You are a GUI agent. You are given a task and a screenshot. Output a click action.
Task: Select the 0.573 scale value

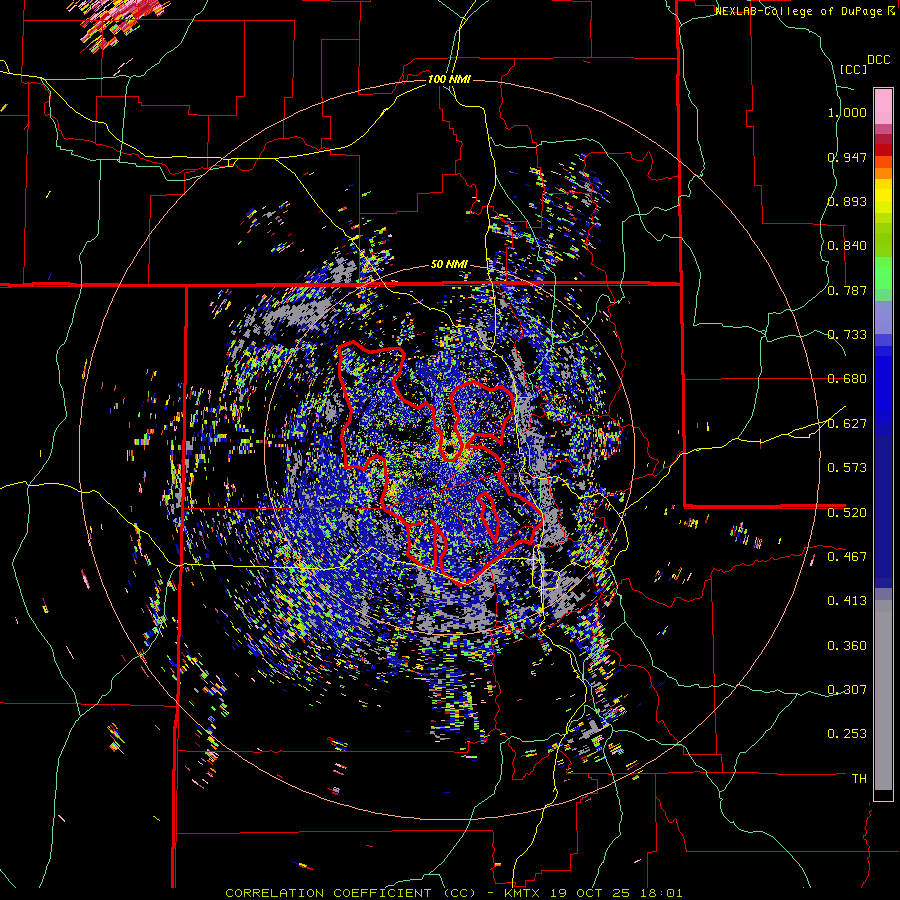pos(847,467)
